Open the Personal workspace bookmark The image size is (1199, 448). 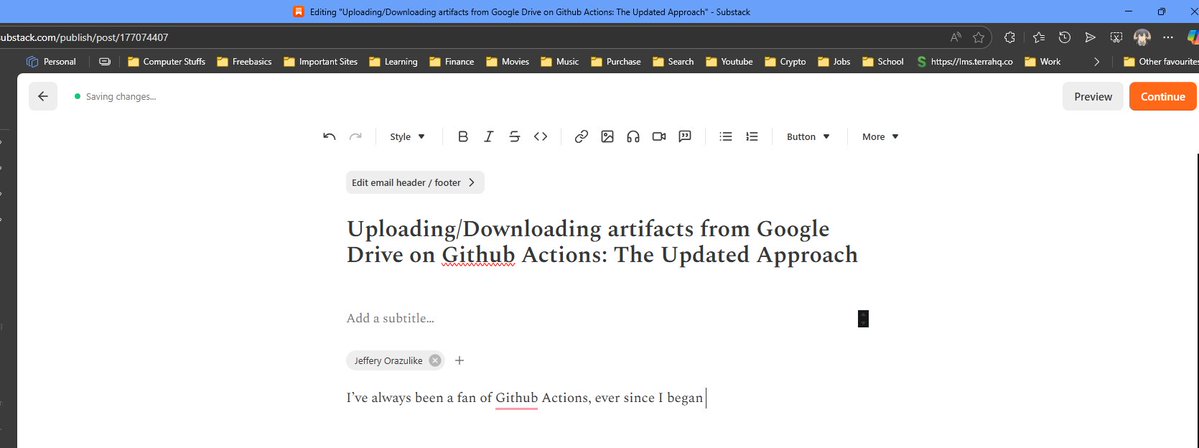coord(51,62)
